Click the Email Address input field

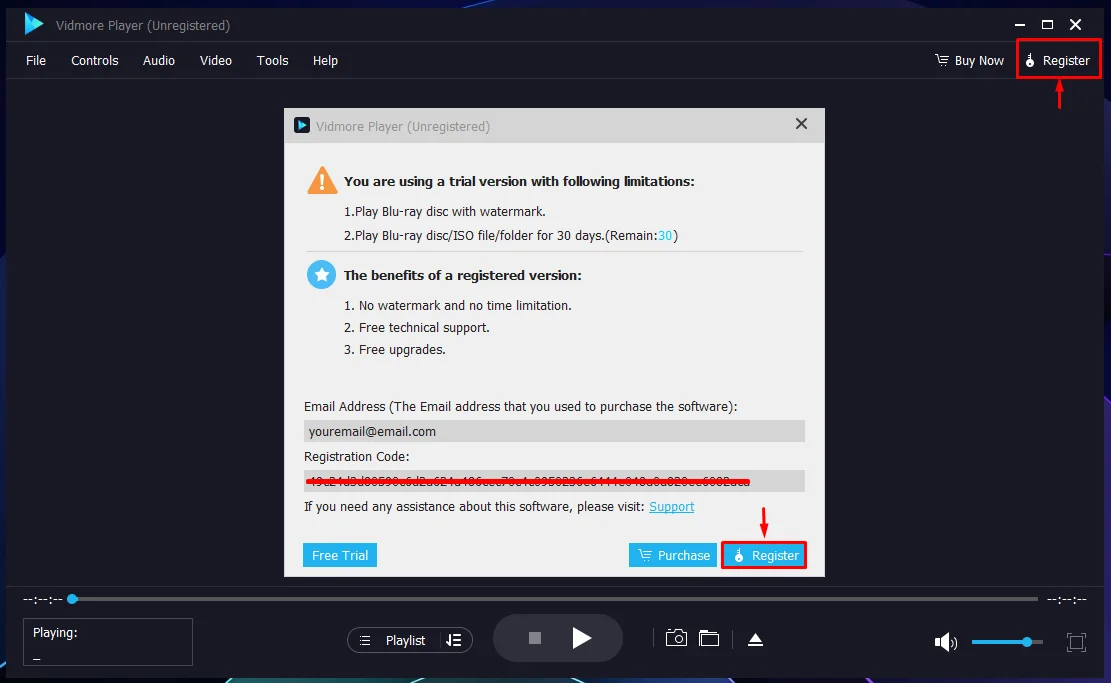[554, 431]
